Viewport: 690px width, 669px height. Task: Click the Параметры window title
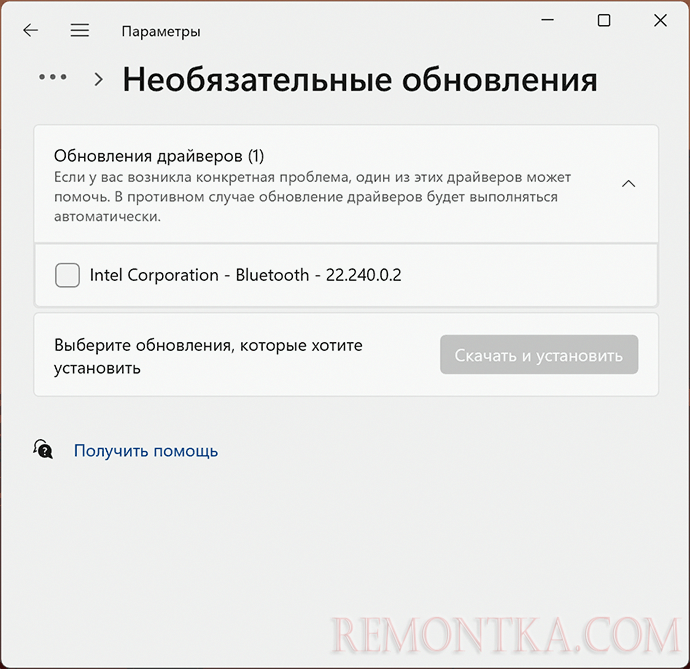coord(161,32)
